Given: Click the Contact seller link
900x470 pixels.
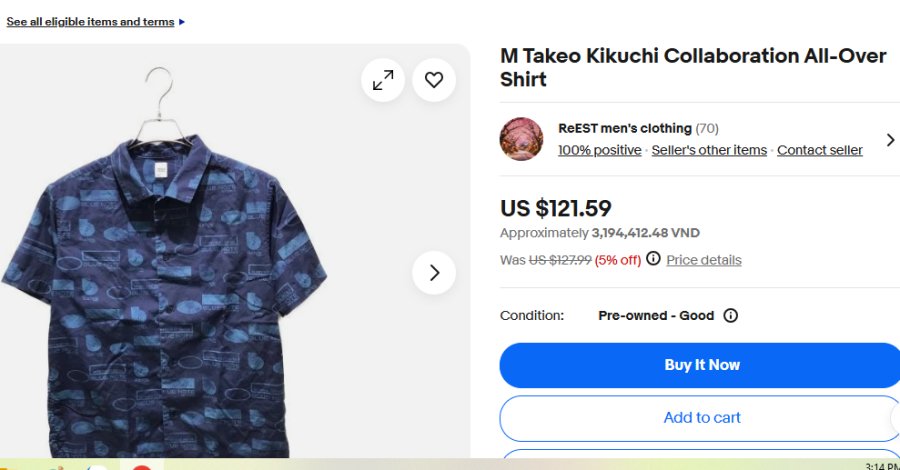Looking at the screenshot, I should (x=819, y=150).
